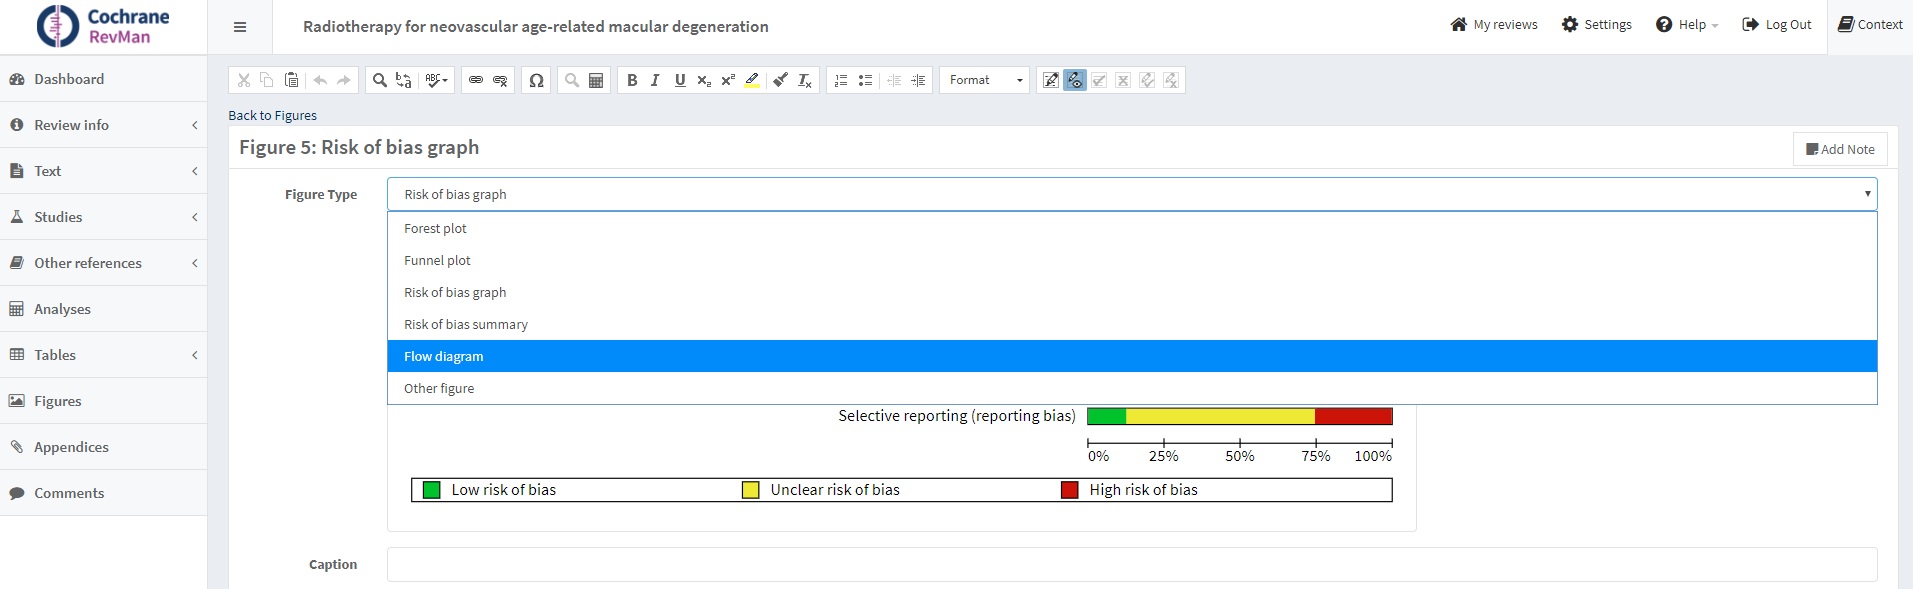
Task: Click the insert link icon
Action: coord(476,80)
